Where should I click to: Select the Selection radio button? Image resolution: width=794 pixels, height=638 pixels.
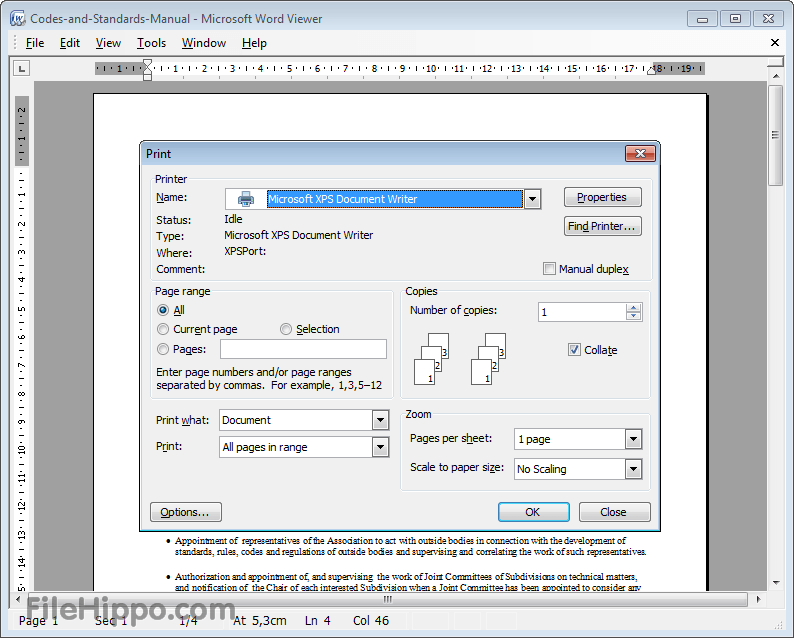(286, 329)
